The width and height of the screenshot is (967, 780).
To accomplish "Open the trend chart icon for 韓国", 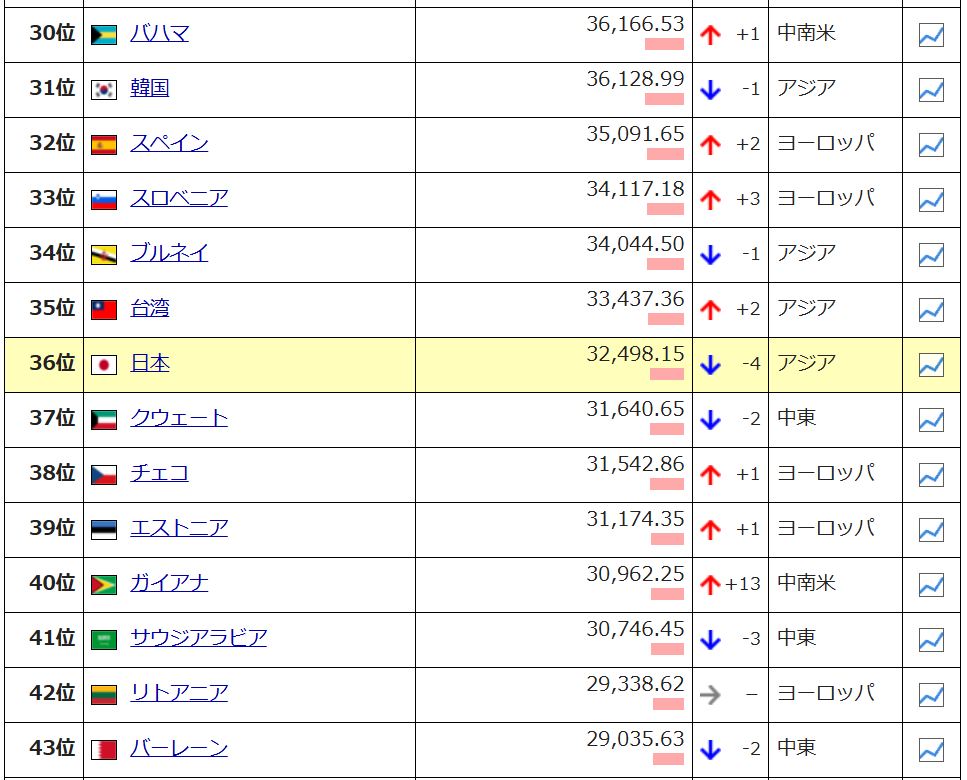I will click(x=931, y=90).
